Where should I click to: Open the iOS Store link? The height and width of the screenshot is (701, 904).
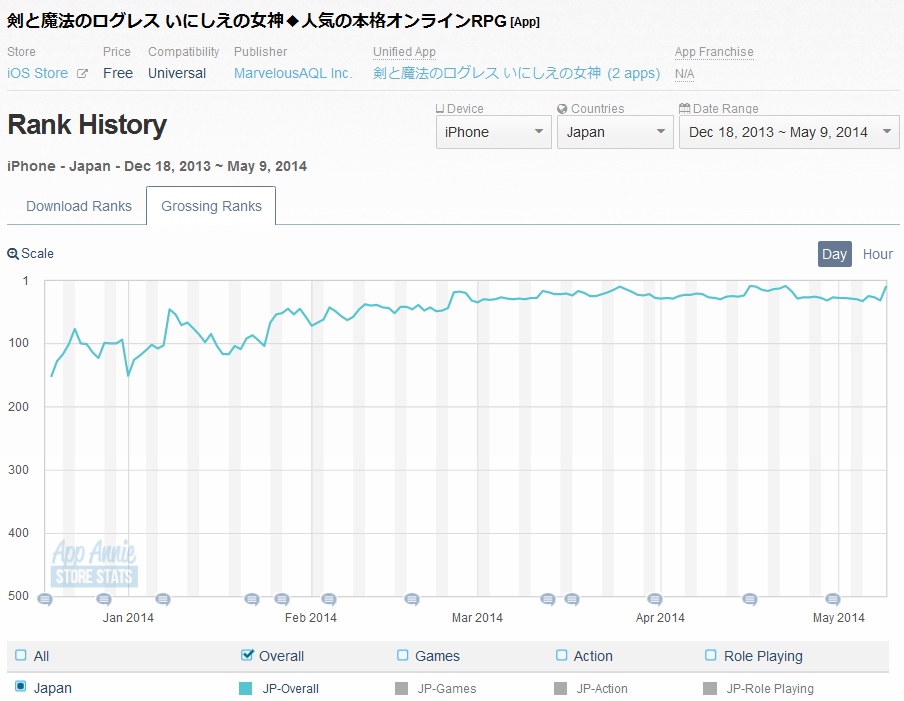tap(37, 74)
